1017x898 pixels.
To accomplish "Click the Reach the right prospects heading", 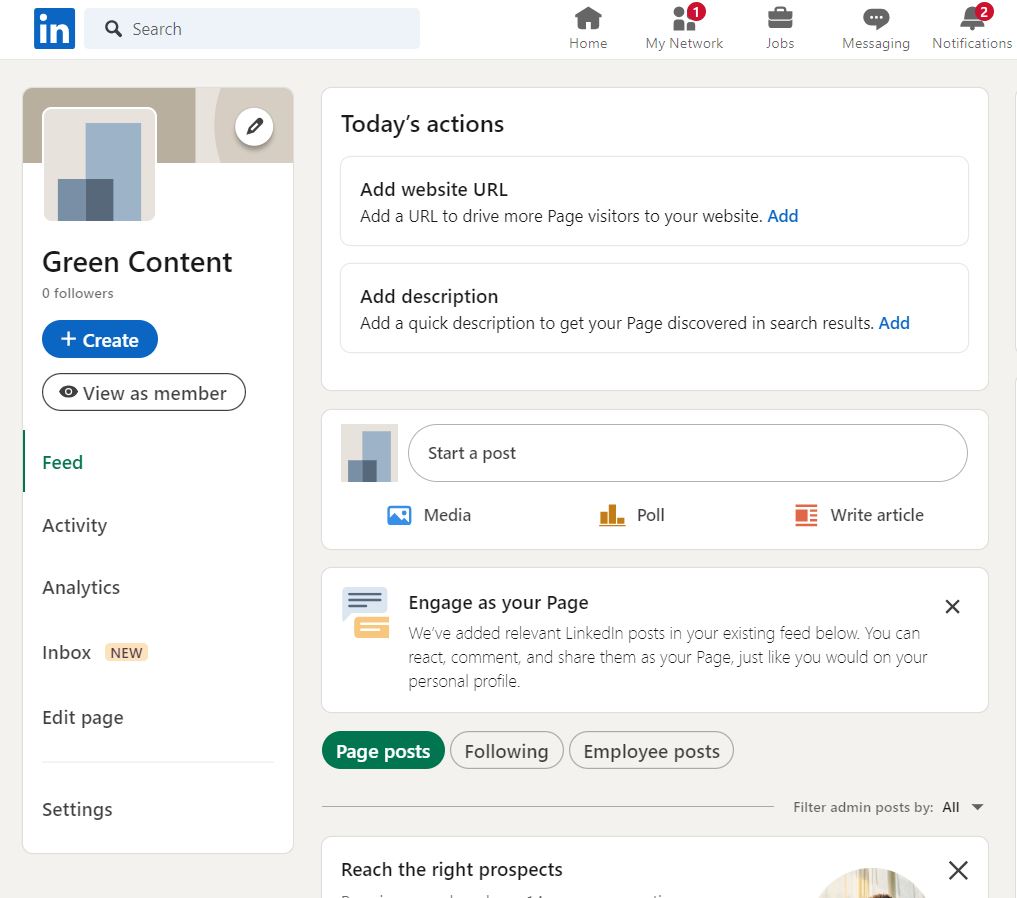I will [x=451, y=869].
